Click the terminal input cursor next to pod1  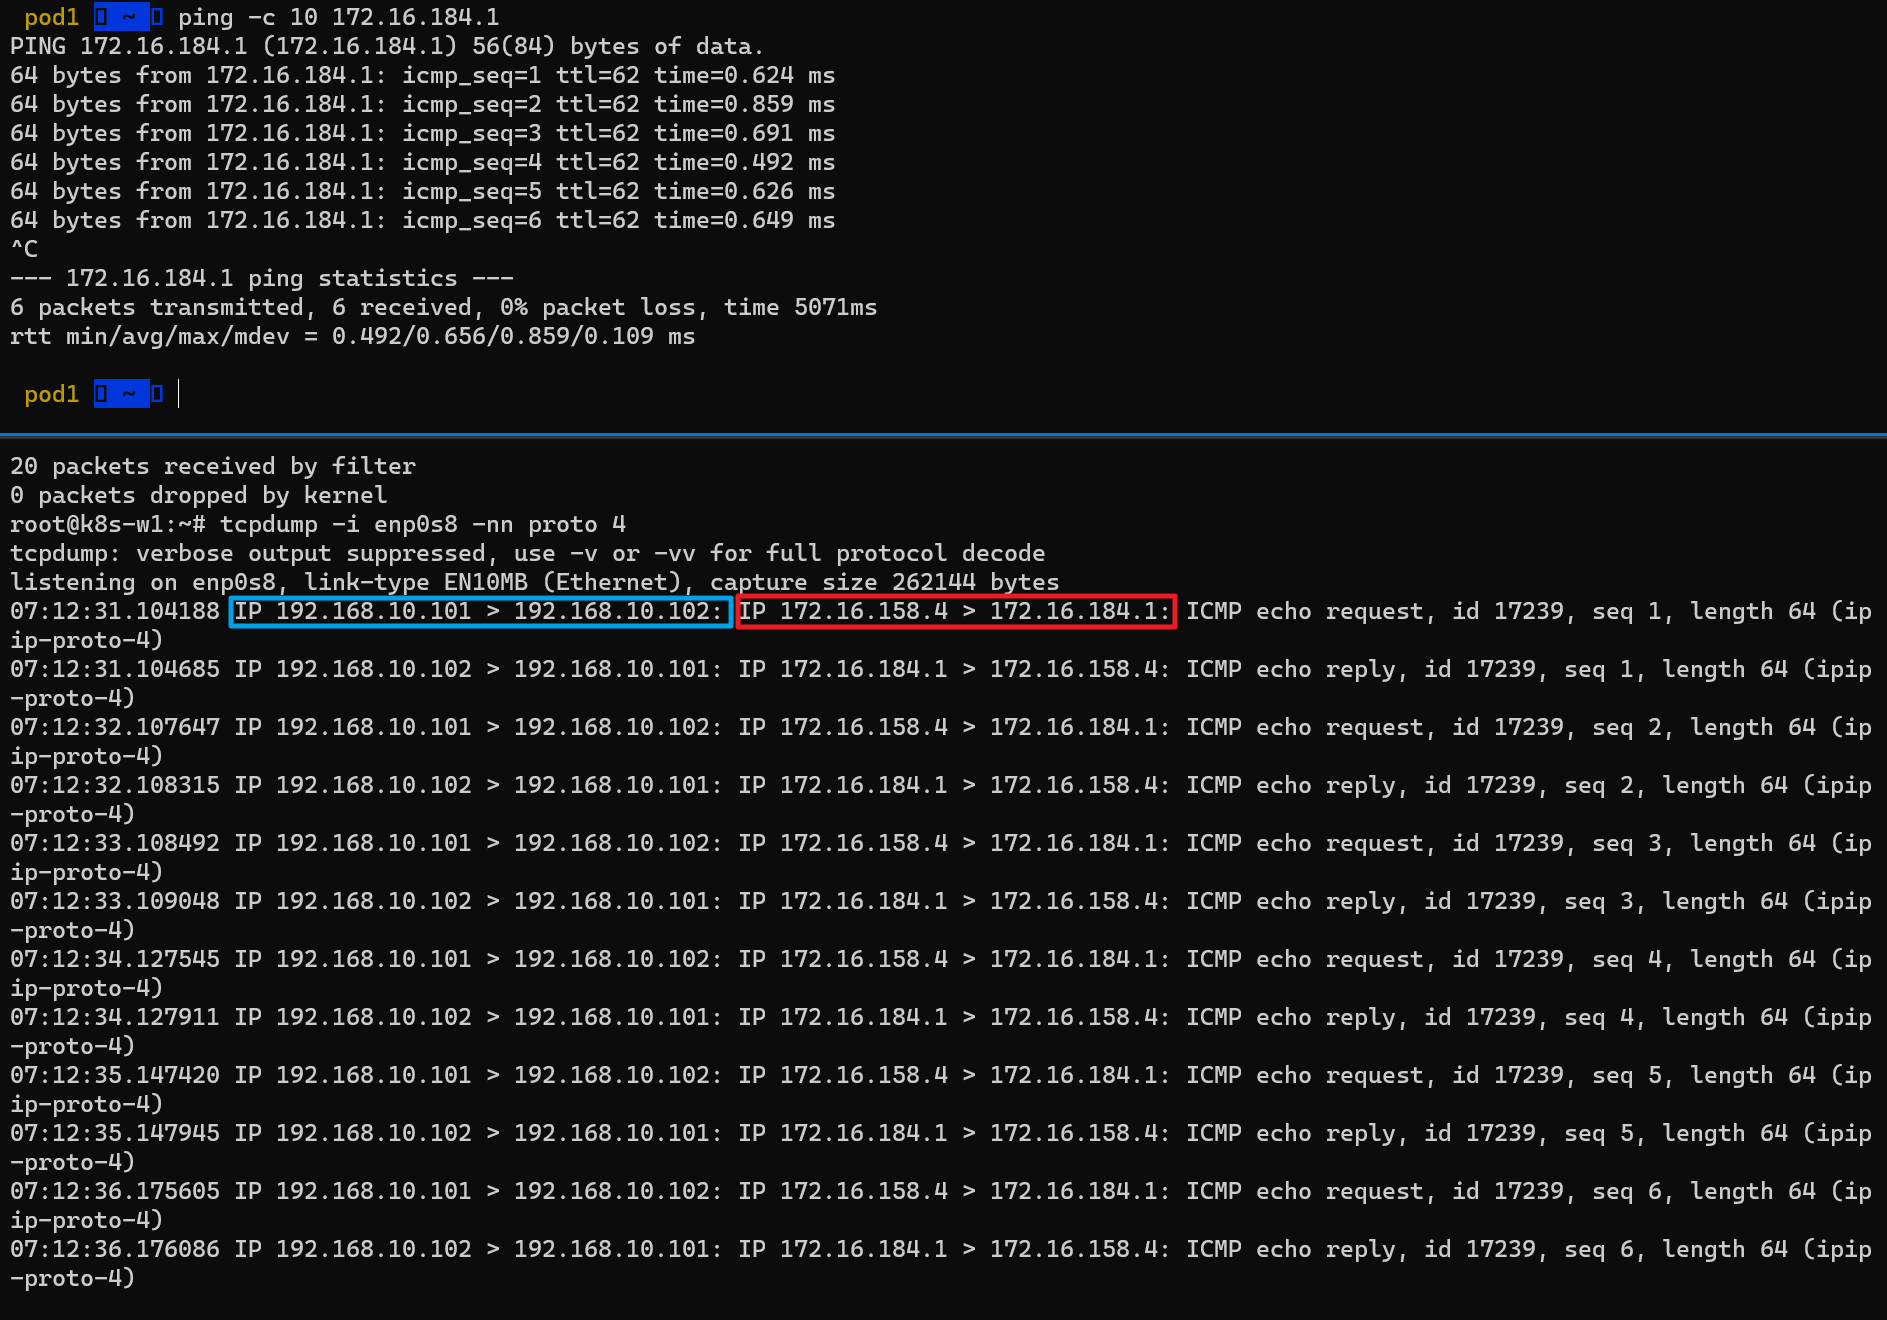(178, 394)
